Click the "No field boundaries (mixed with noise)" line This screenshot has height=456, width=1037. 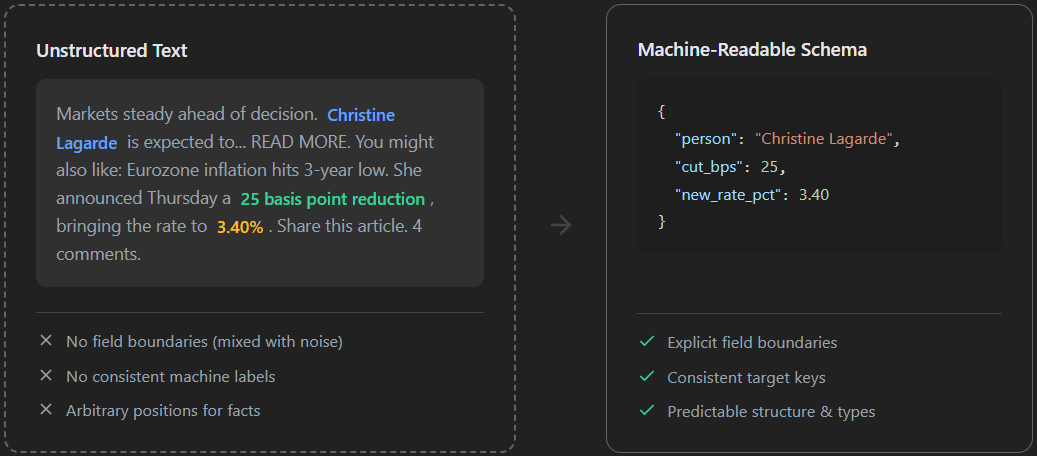pyautogui.click(x=204, y=342)
